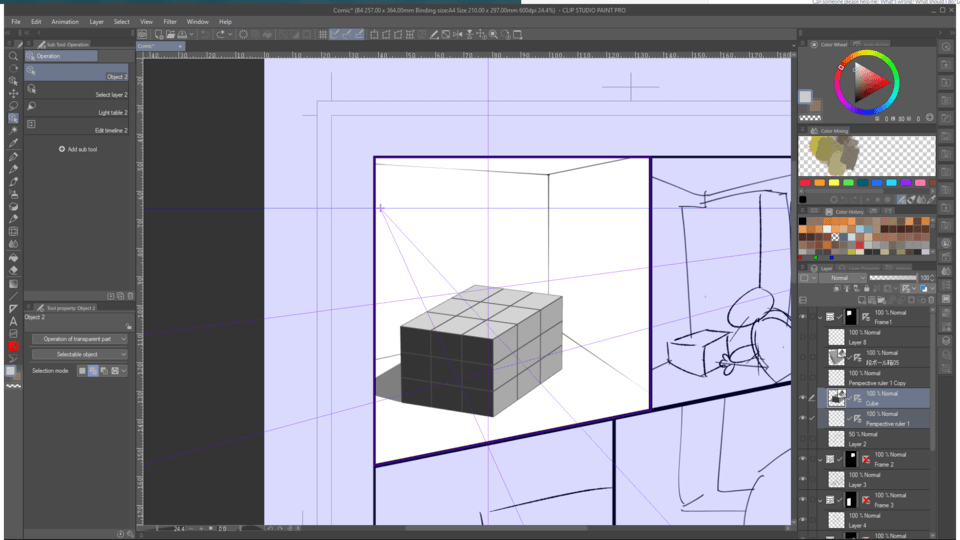Screen dimensions: 960x540
Task: Select the Text tool
Action: (13, 321)
